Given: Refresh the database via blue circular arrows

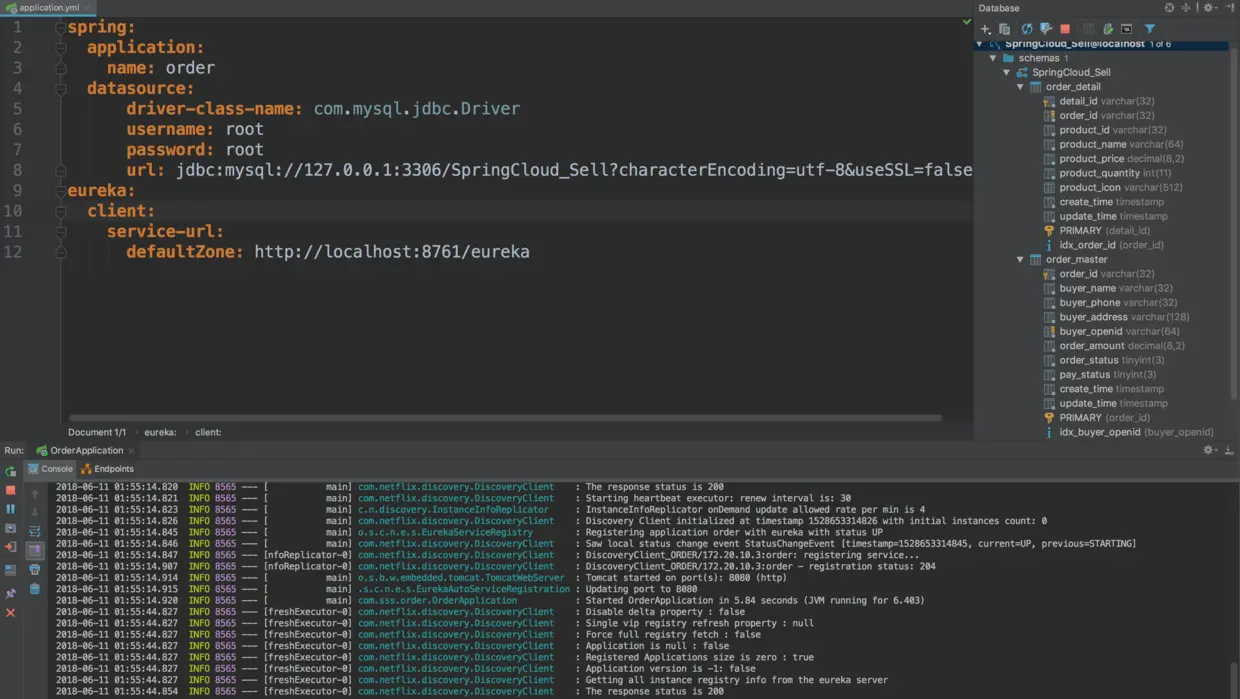Looking at the screenshot, I should [x=1026, y=29].
